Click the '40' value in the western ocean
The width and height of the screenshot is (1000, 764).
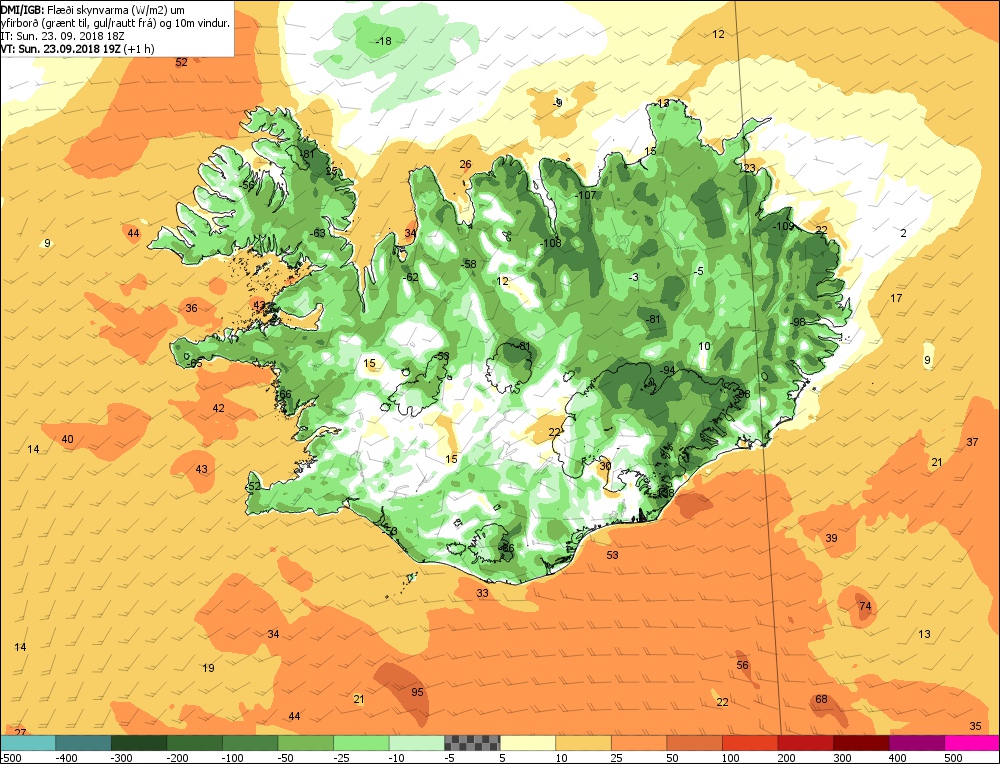click(67, 439)
